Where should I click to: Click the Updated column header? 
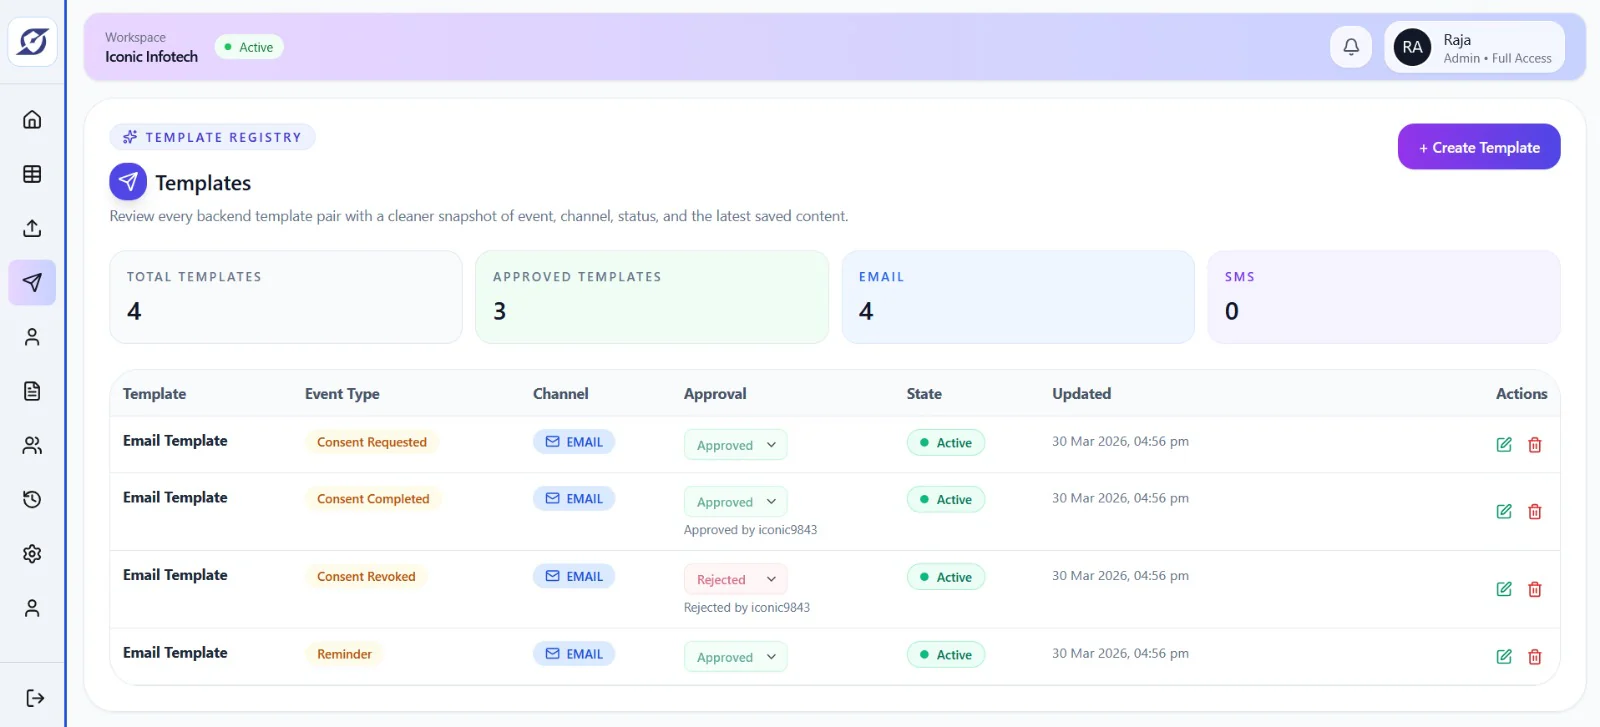[x=1081, y=394]
